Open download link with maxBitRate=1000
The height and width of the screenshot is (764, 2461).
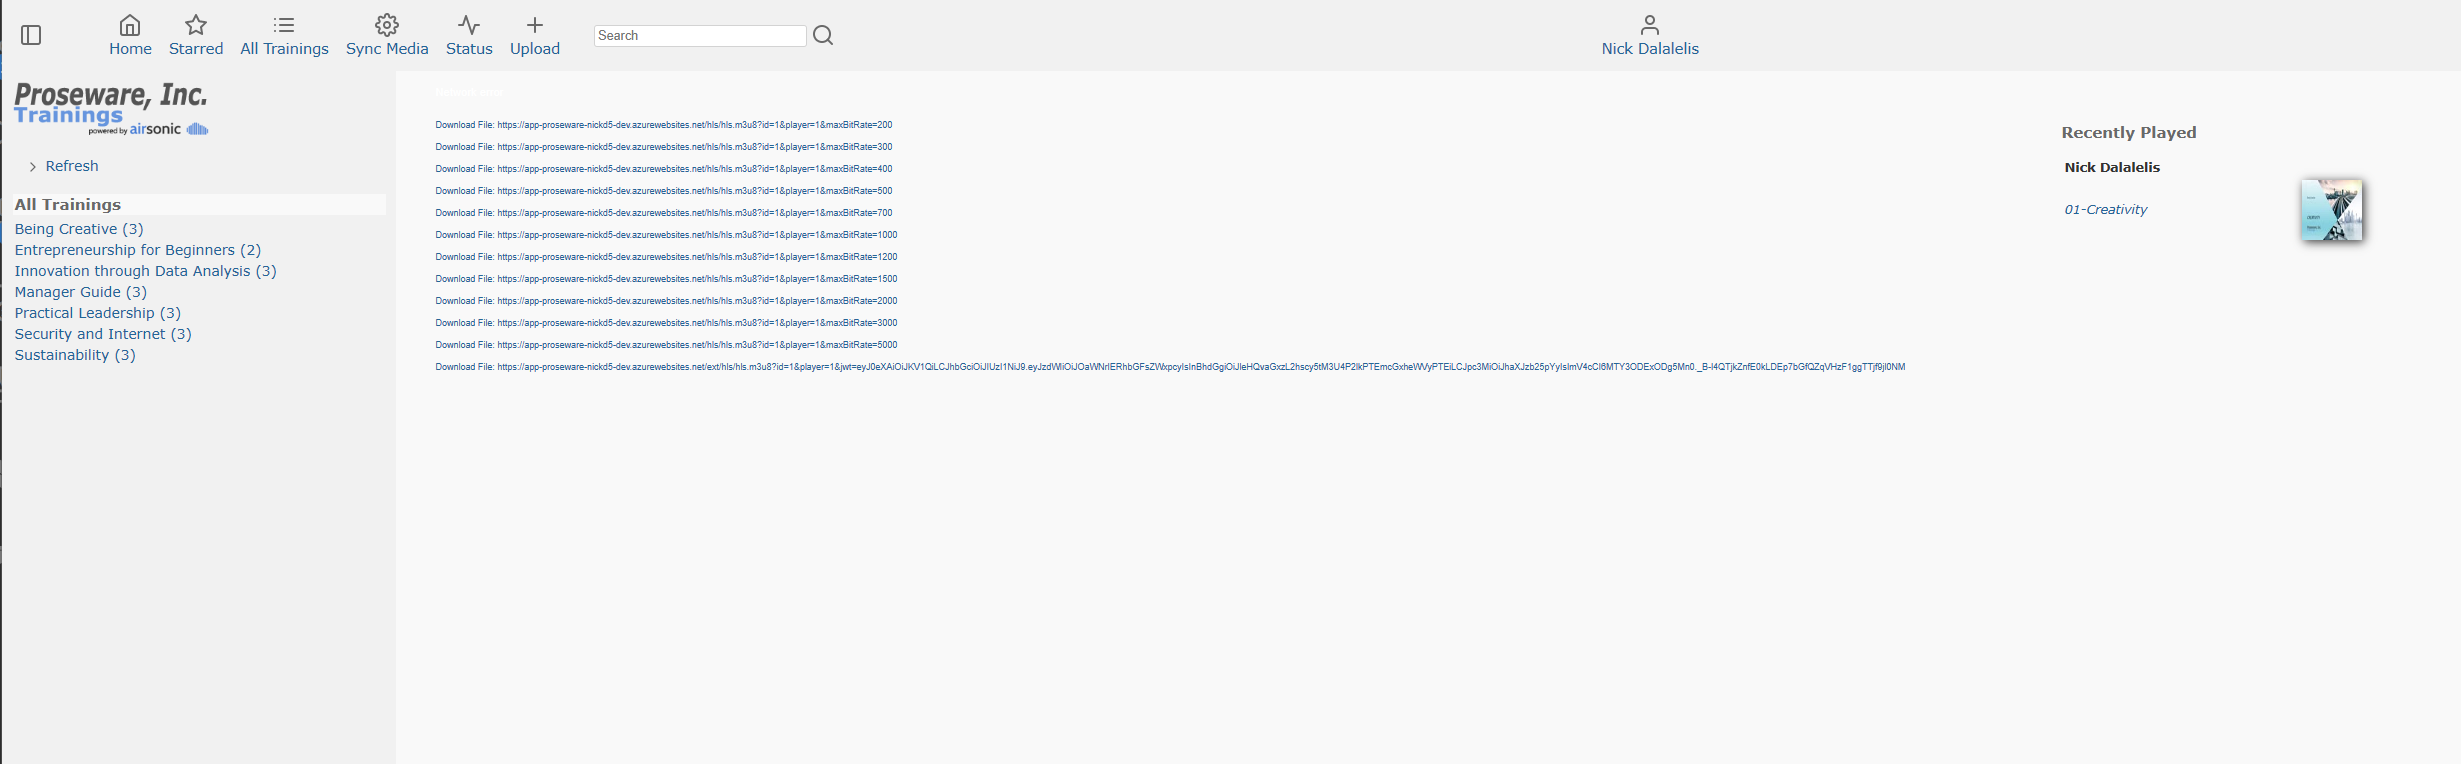pyautogui.click(x=666, y=235)
